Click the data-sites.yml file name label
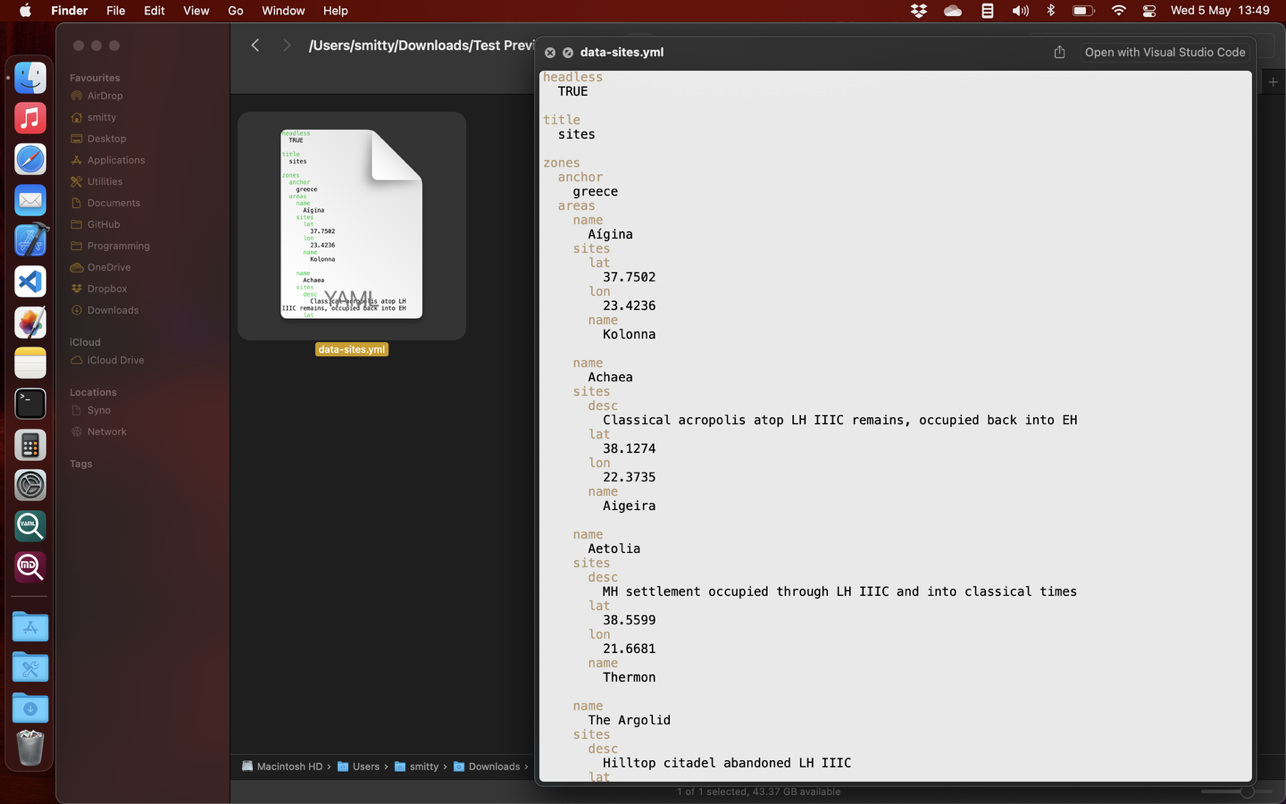 click(x=352, y=349)
